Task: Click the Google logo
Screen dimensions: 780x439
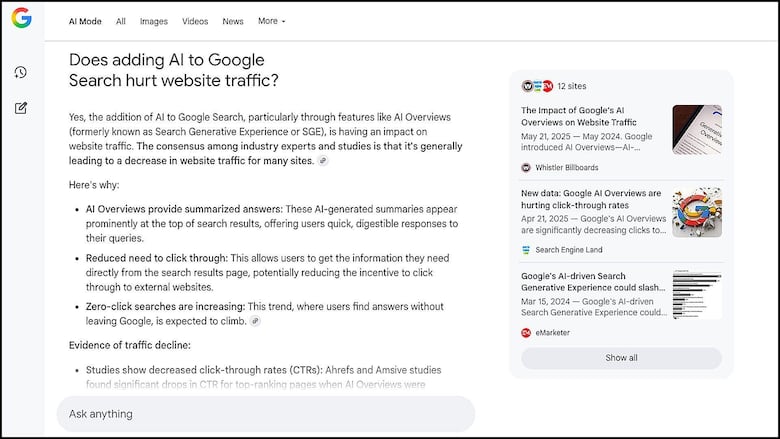Action: point(21,18)
